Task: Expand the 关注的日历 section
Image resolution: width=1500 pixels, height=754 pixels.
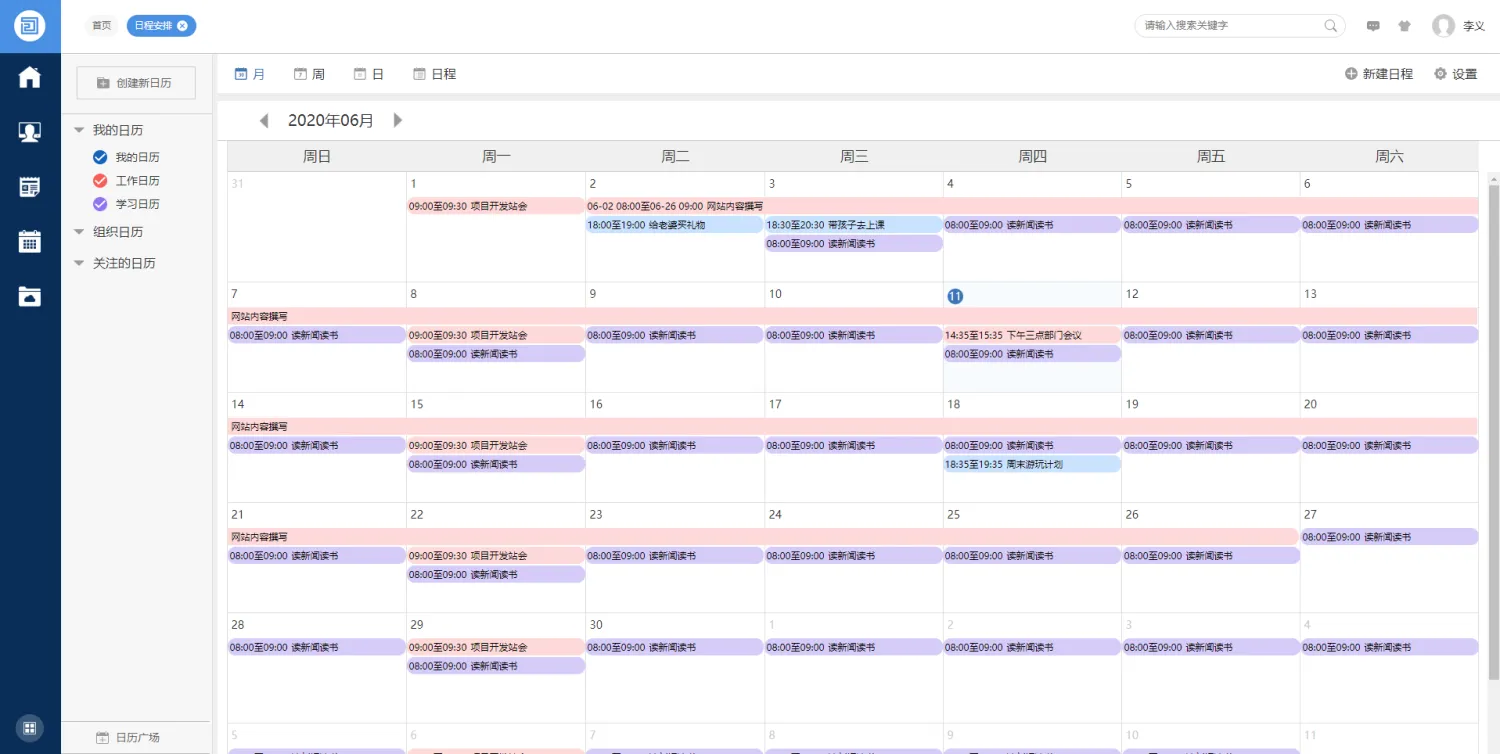Action: [x=79, y=263]
